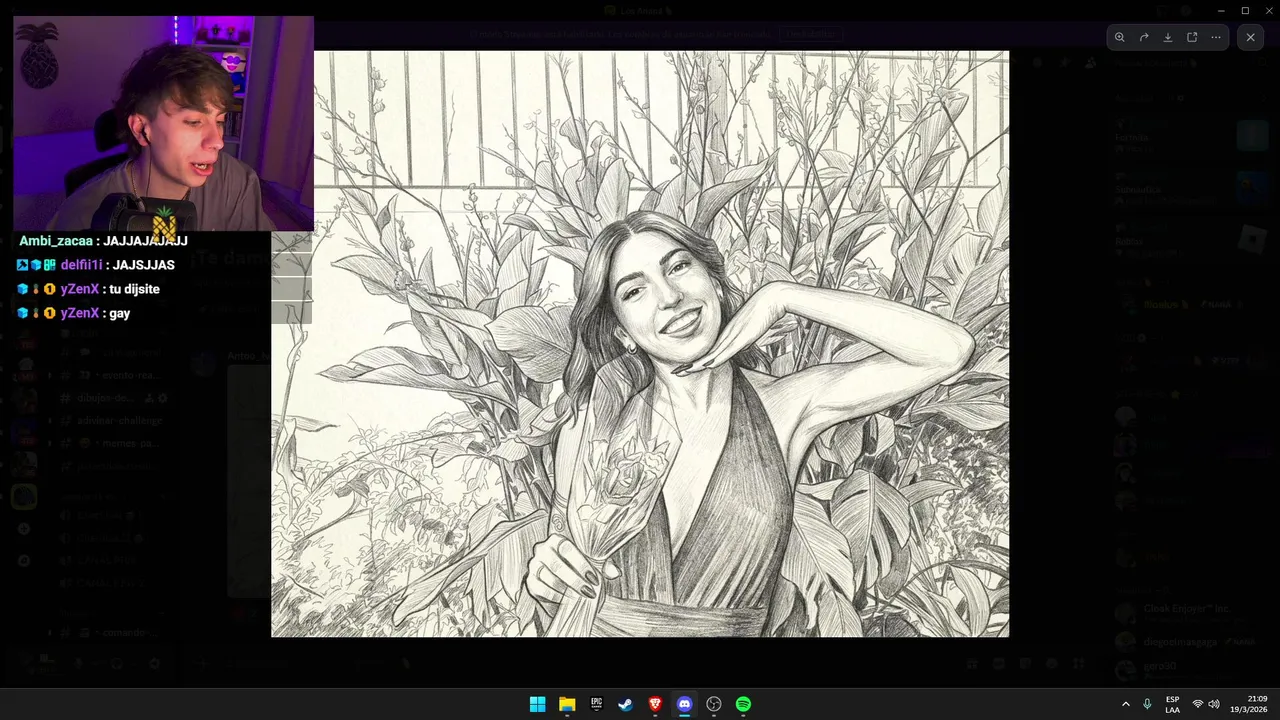The image size is (1280, 720).
Task: Open the image in browser
Action: pos(1192,37)
